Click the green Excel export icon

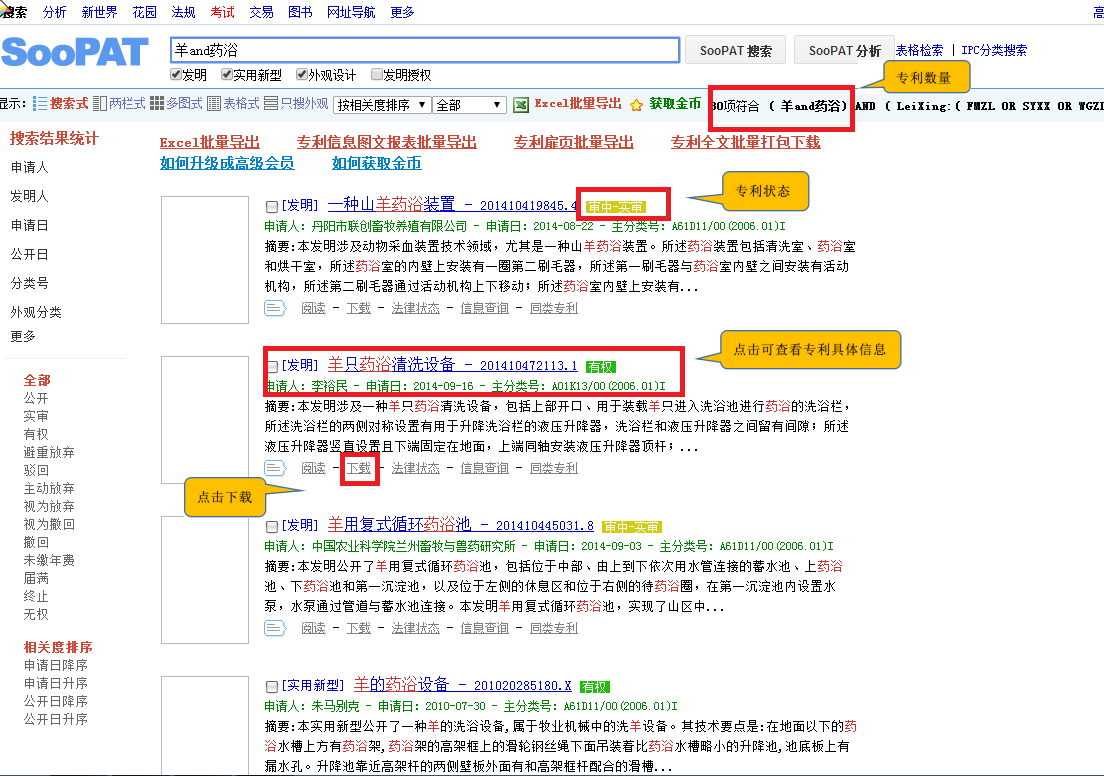point(521,105)
